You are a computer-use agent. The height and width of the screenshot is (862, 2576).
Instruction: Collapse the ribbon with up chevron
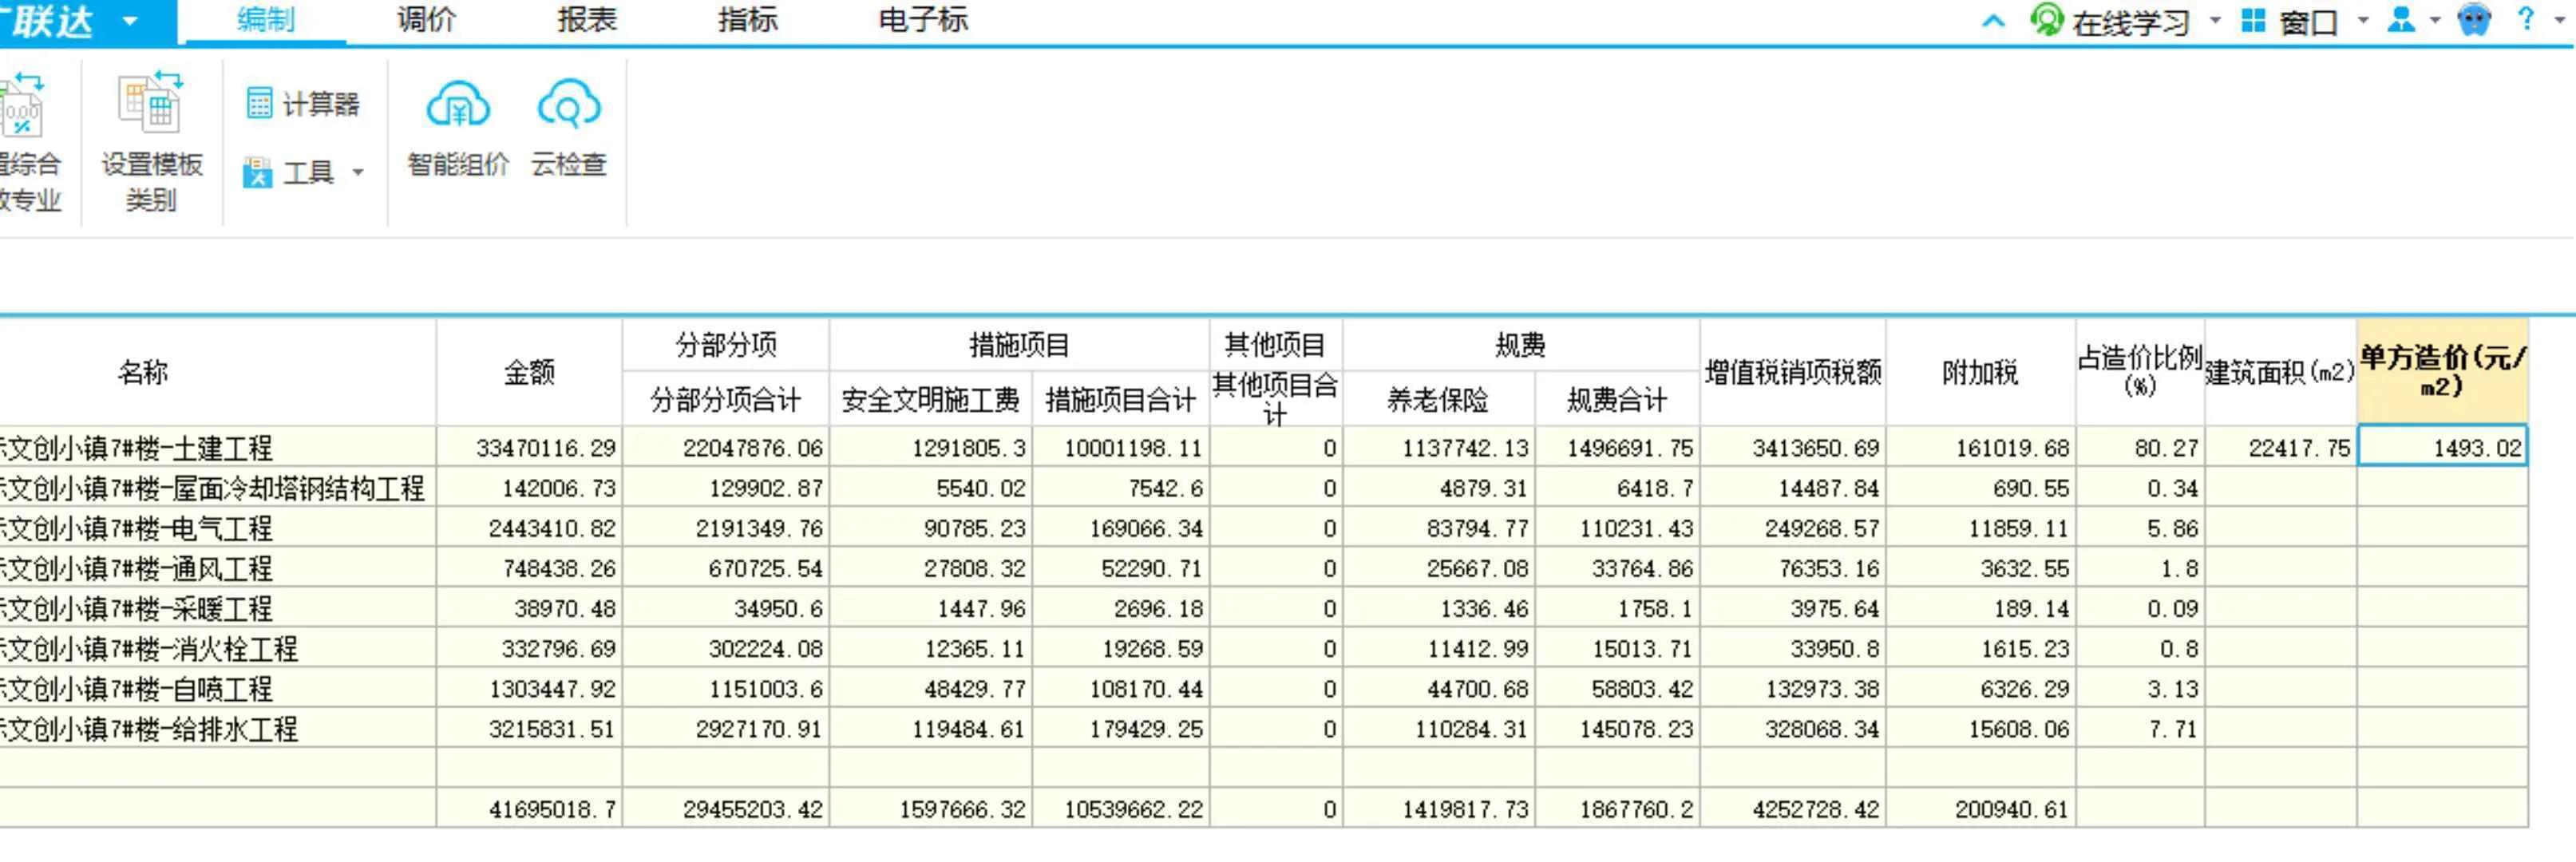point(1993,21)
